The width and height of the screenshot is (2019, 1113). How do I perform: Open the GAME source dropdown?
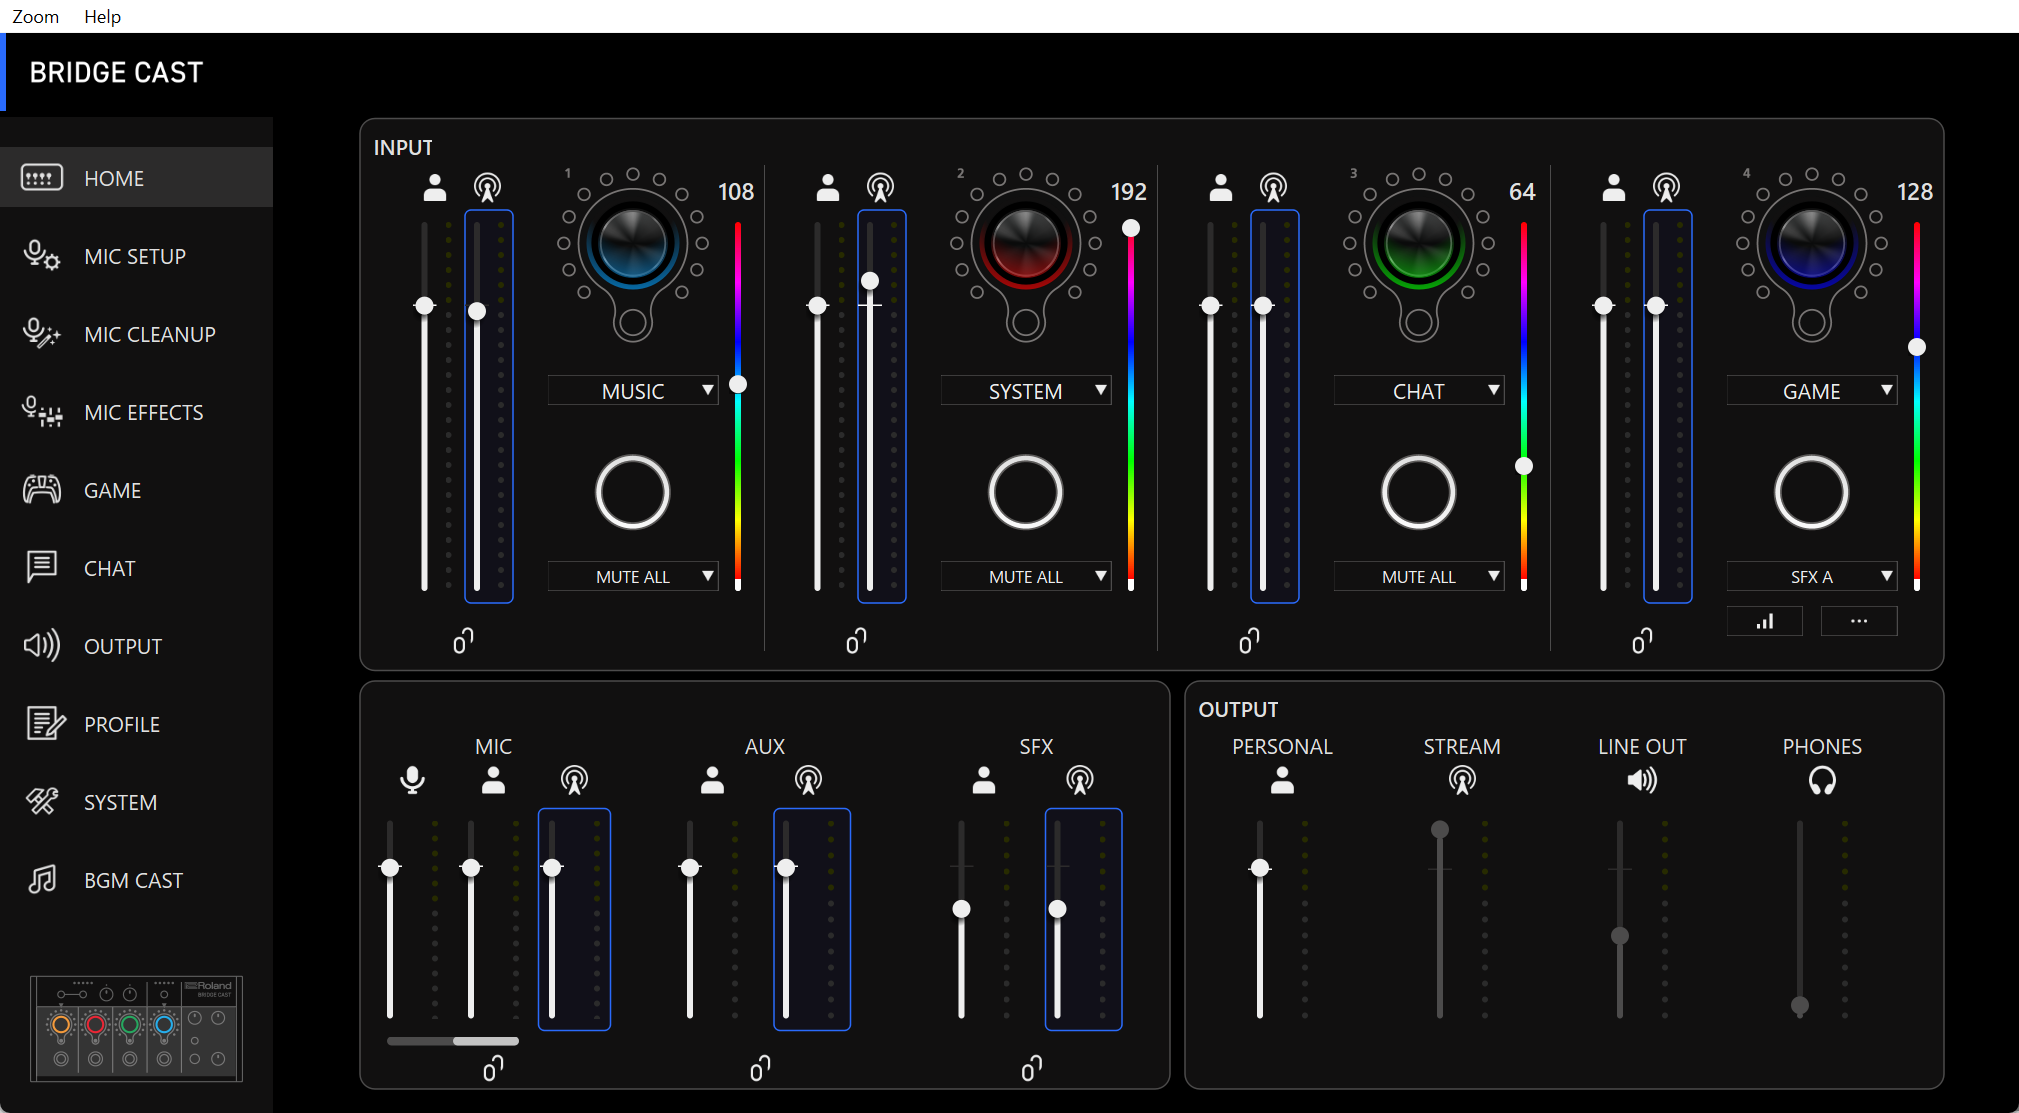(1812, 391)
